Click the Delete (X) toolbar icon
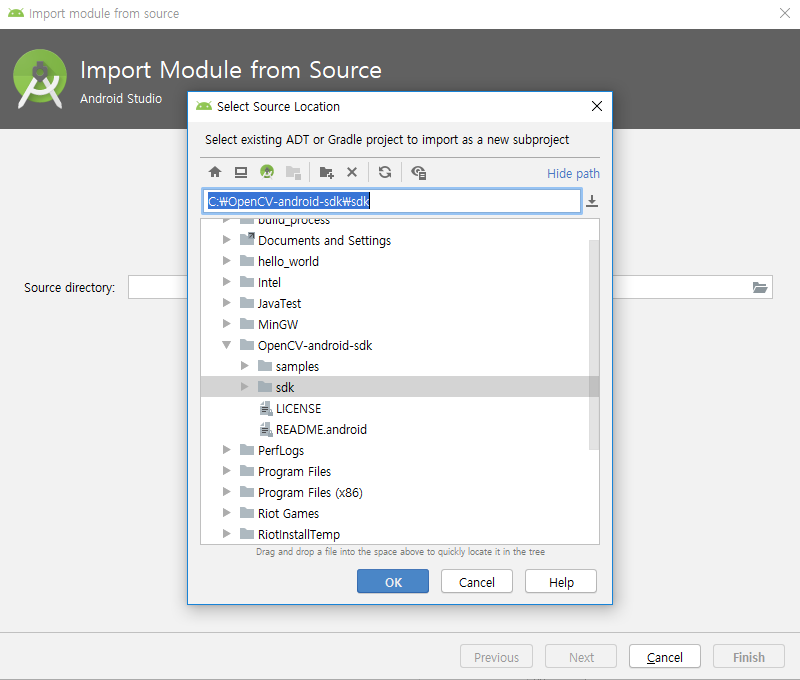The width and height of the screenshot is (800, 680). (352, 172)
